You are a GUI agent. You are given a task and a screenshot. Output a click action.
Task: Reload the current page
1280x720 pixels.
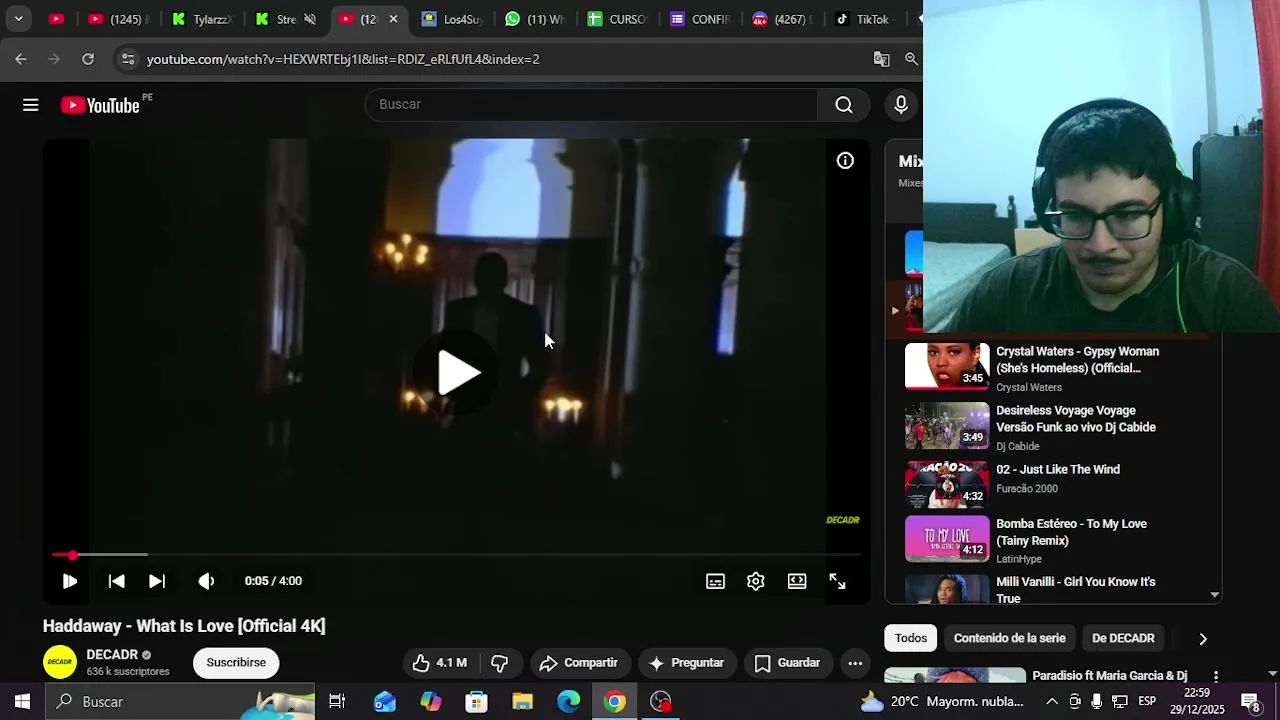click(x=88, y=59)
